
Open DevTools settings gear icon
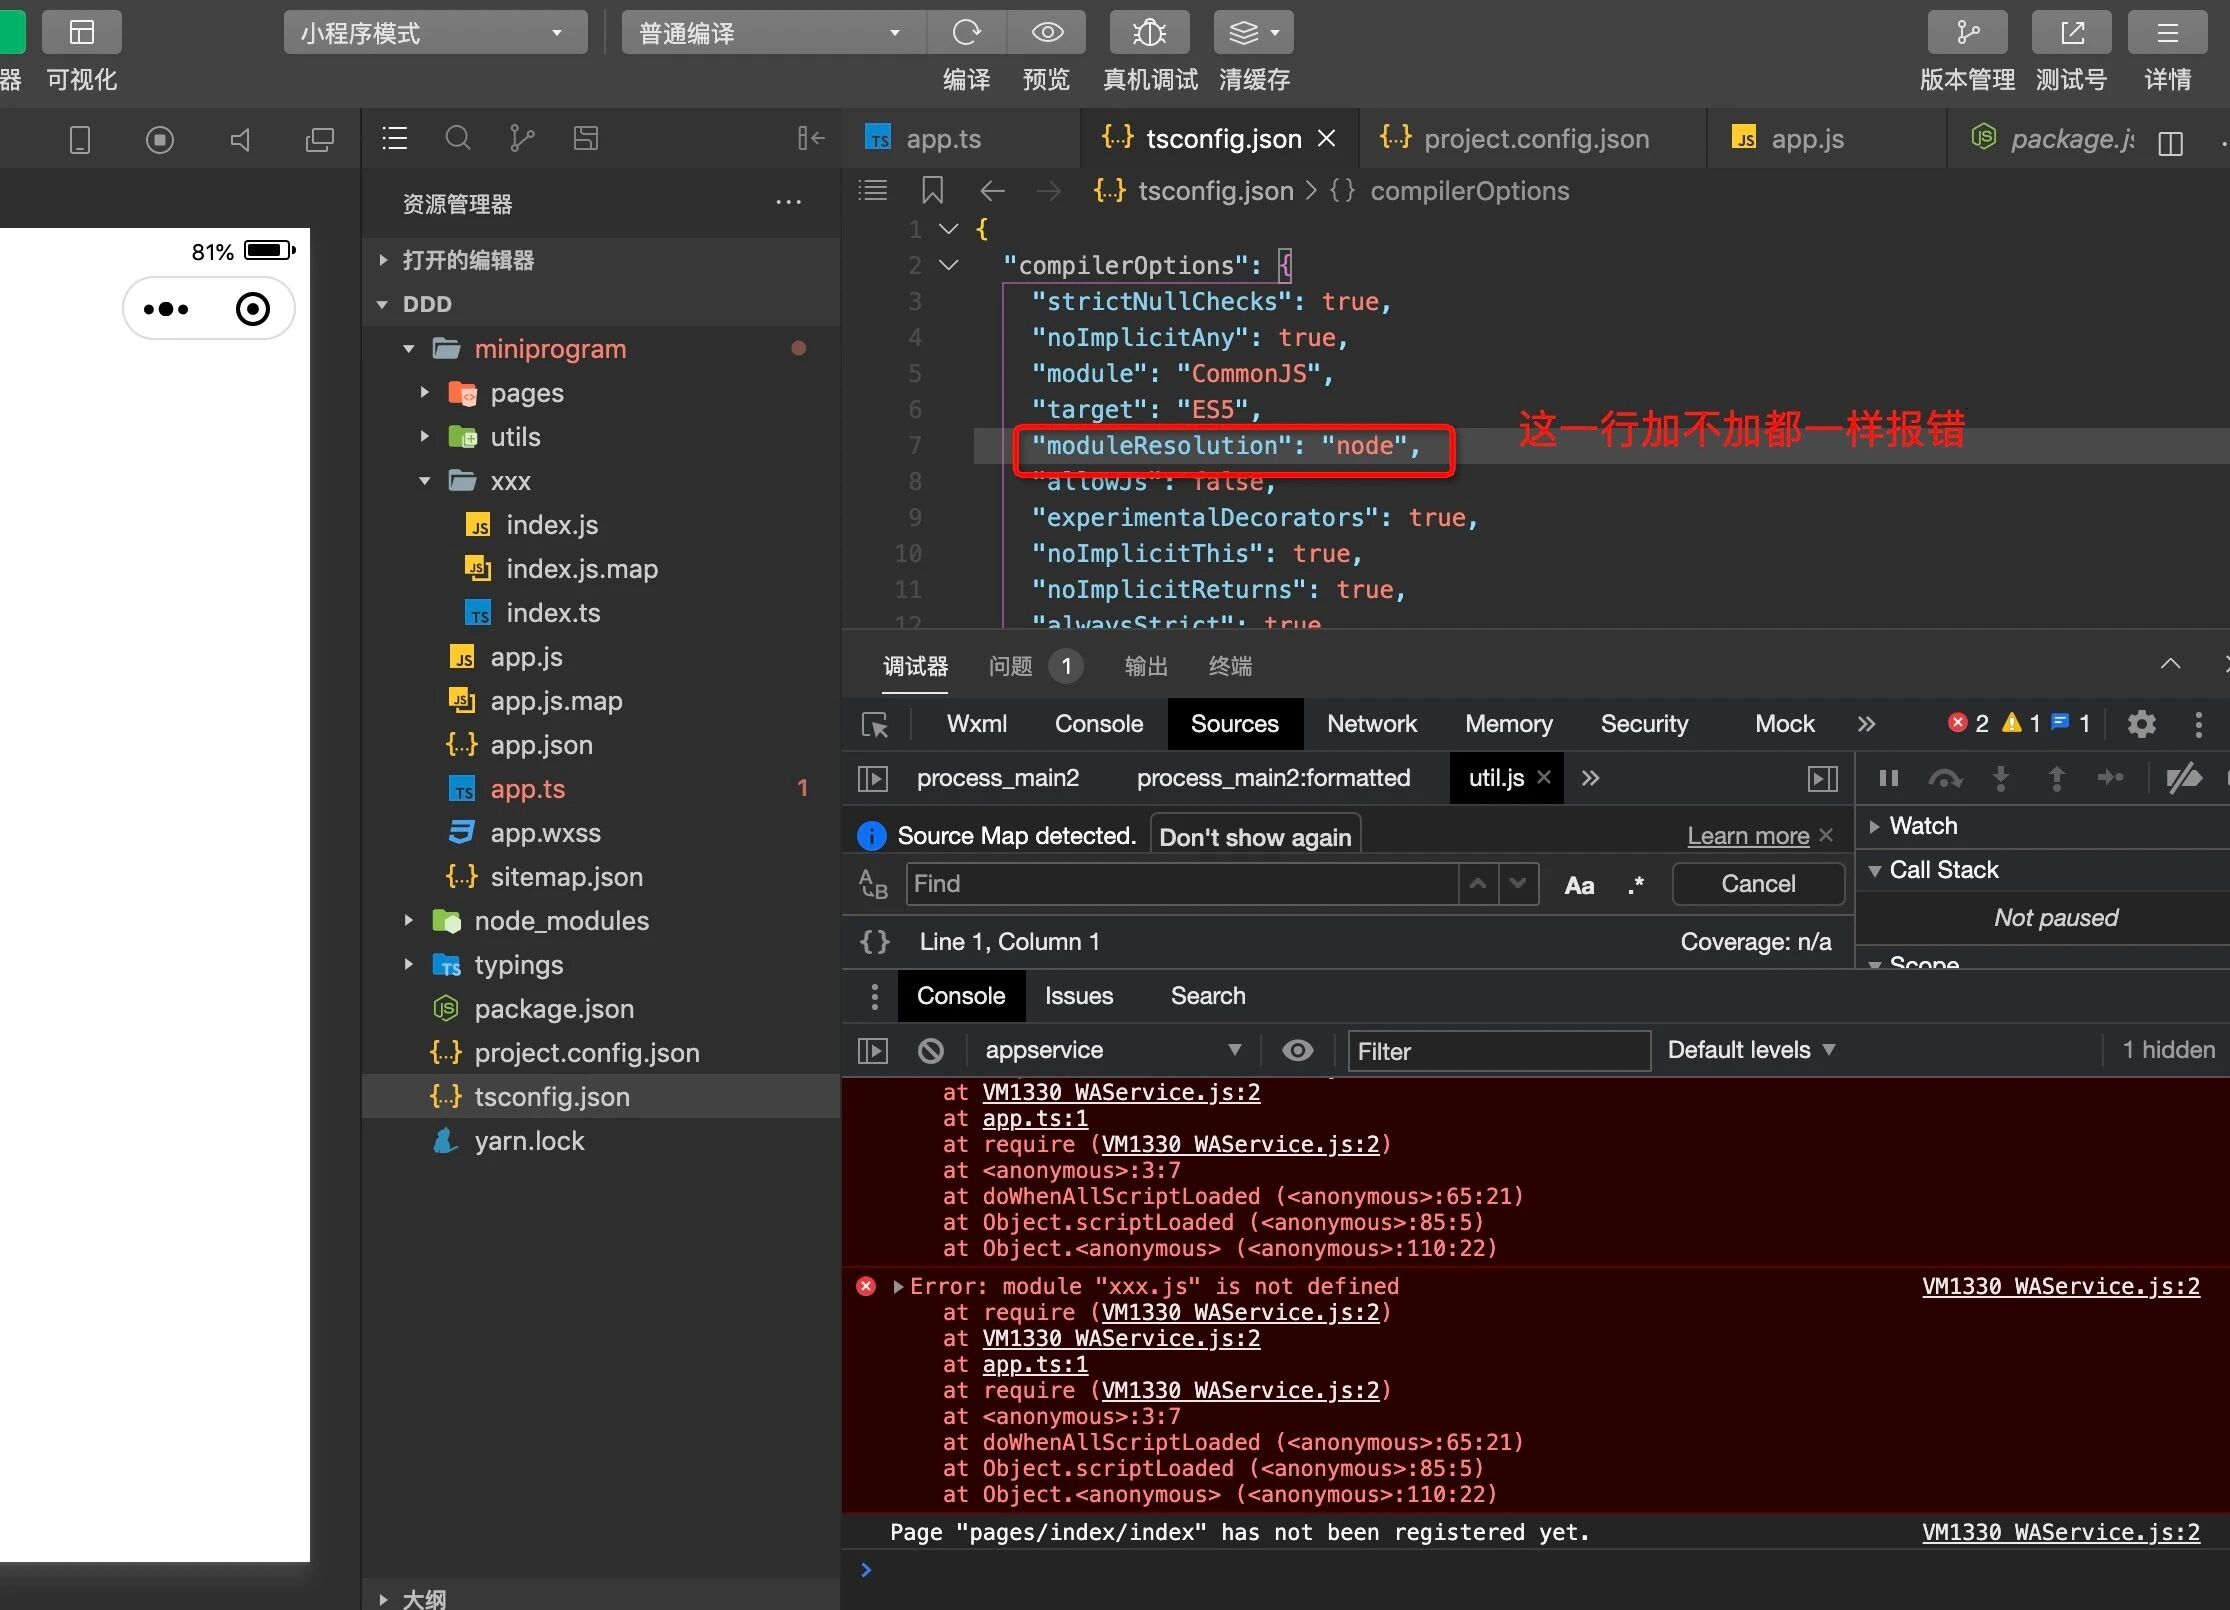2141,724
